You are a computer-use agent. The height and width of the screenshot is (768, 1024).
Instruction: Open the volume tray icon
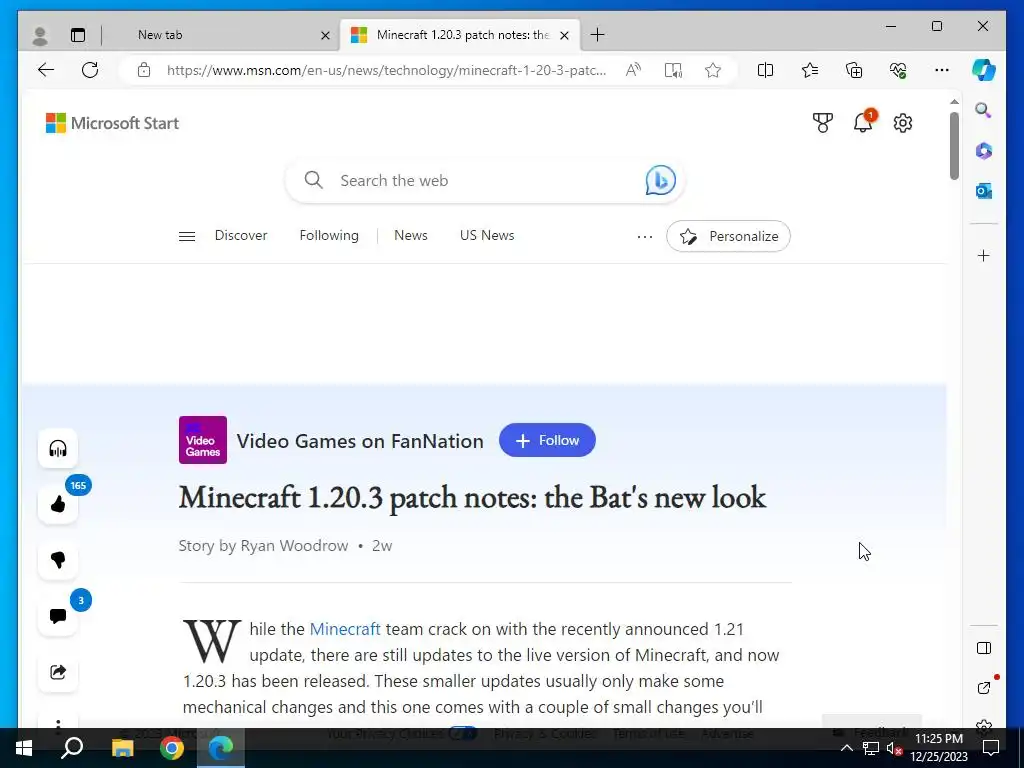(893, 749)
